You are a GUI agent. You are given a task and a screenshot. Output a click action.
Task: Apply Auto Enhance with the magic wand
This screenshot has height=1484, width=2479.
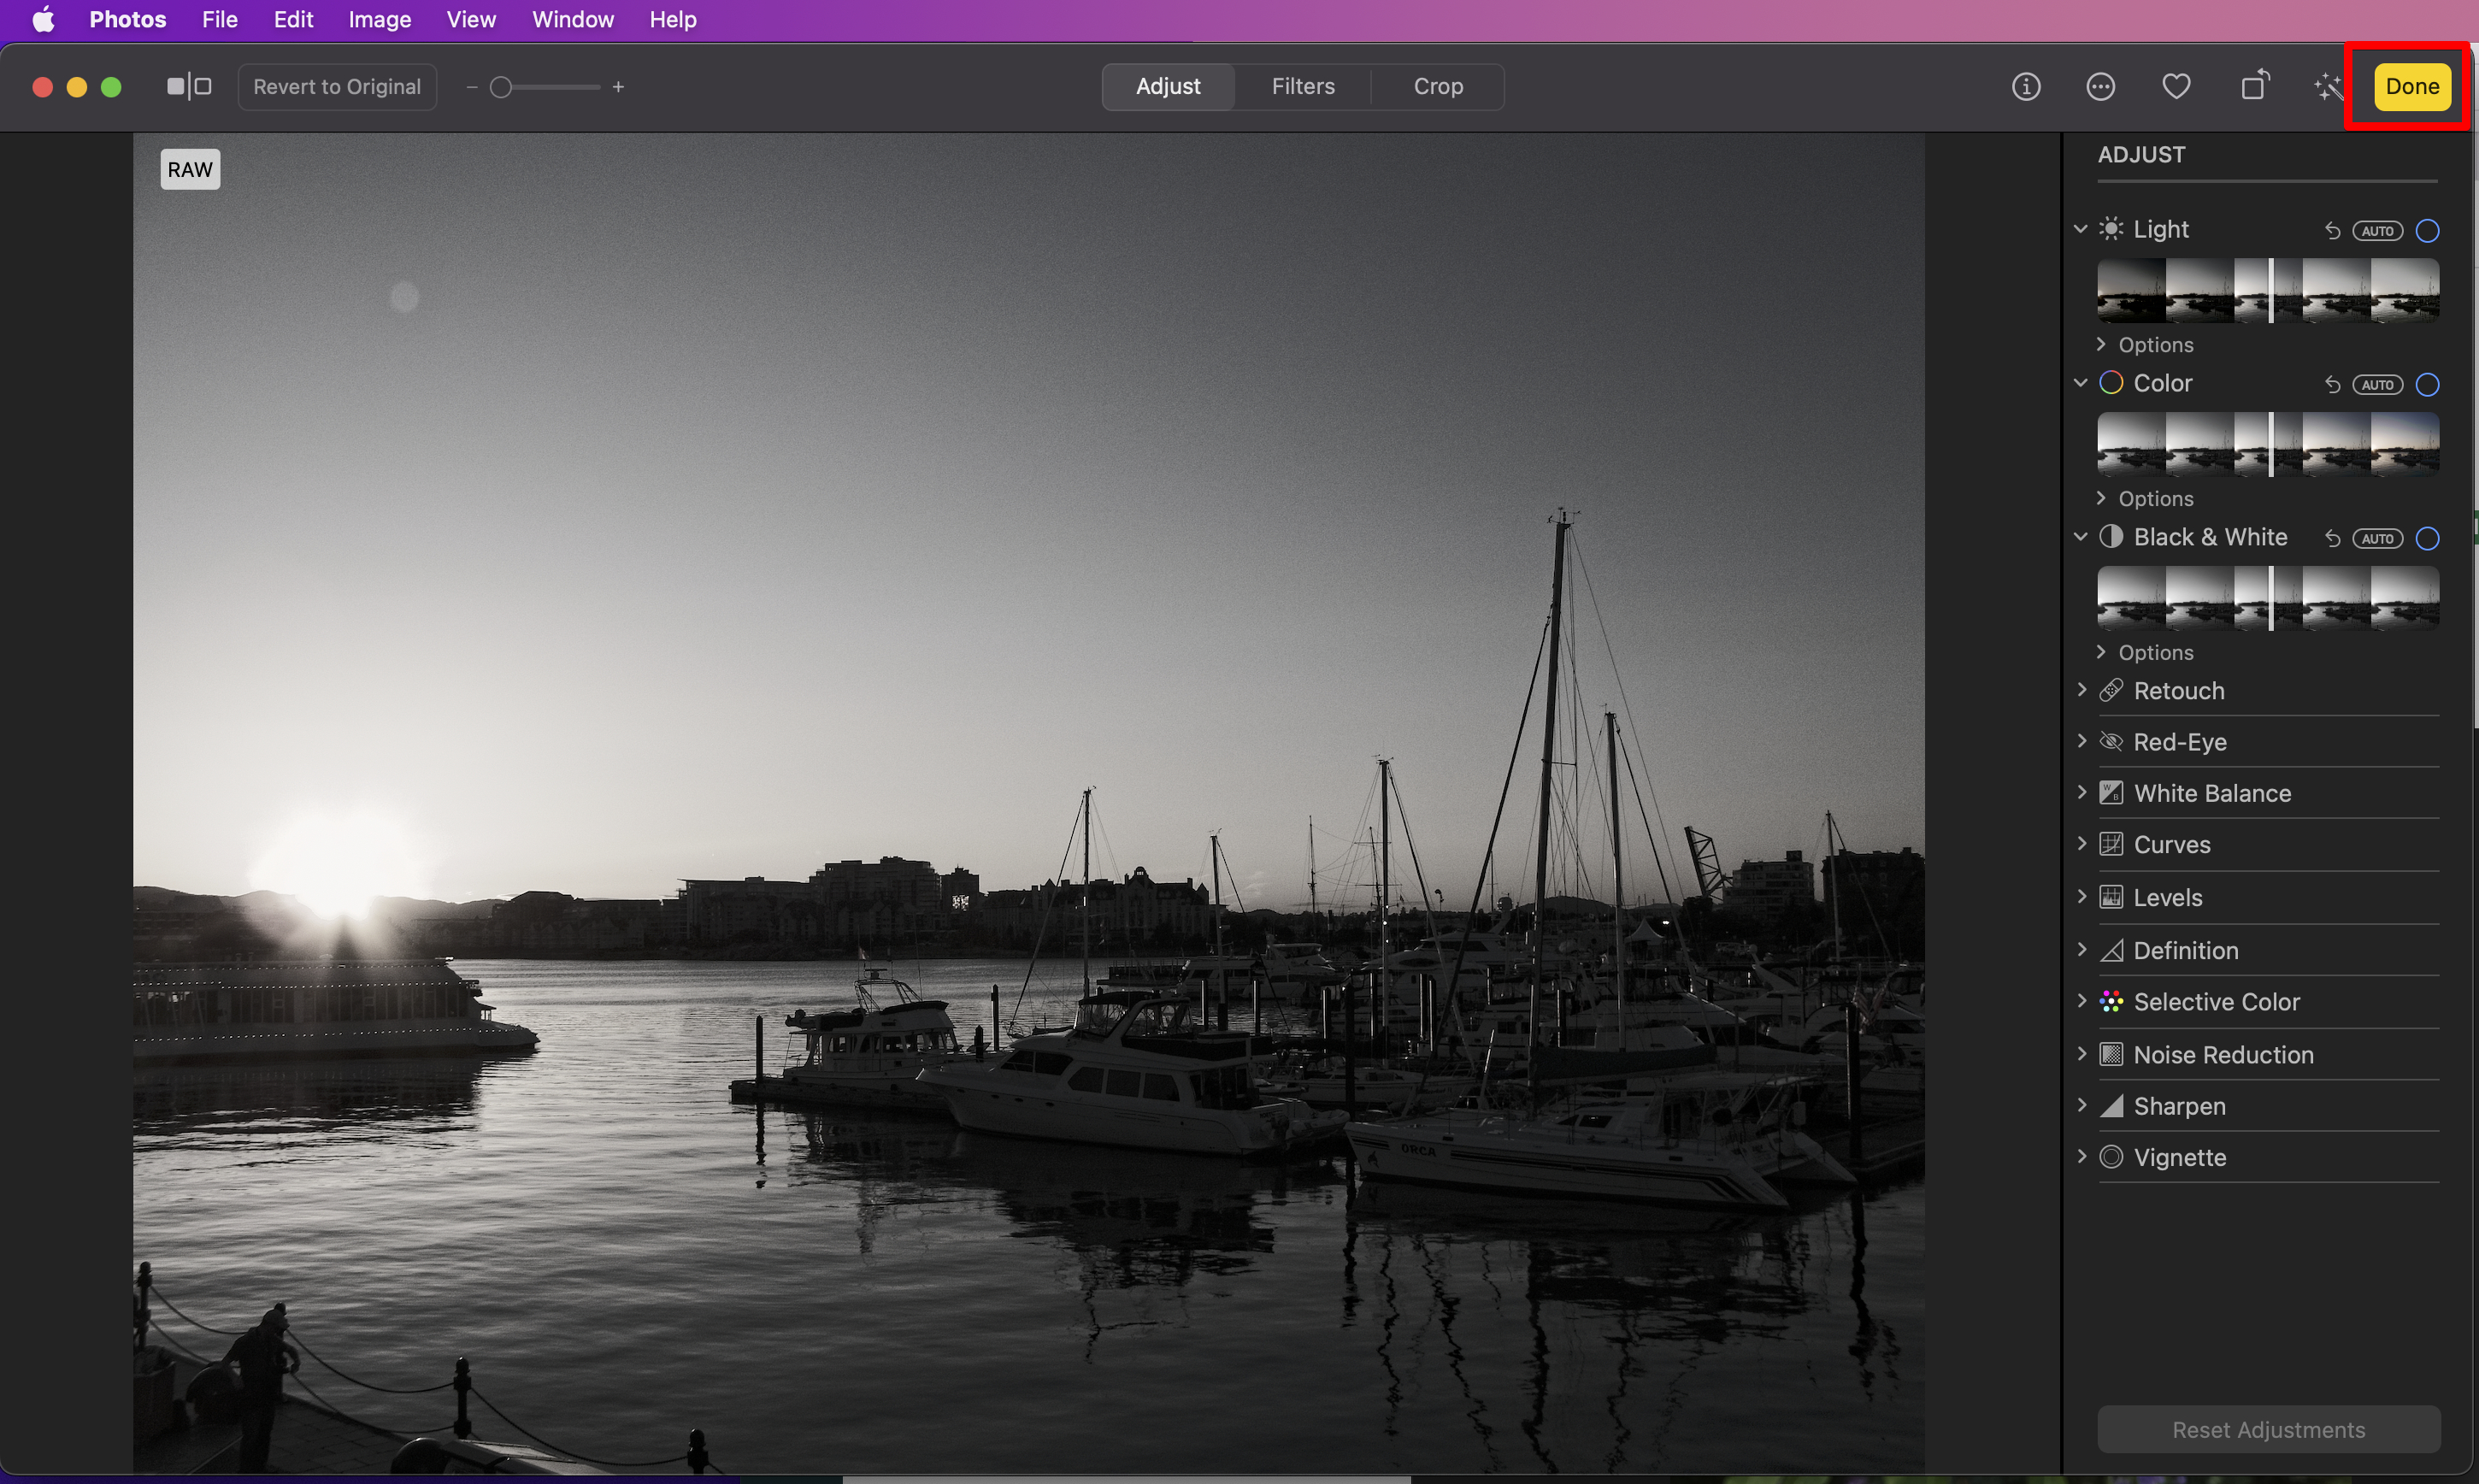[2328, 87]
